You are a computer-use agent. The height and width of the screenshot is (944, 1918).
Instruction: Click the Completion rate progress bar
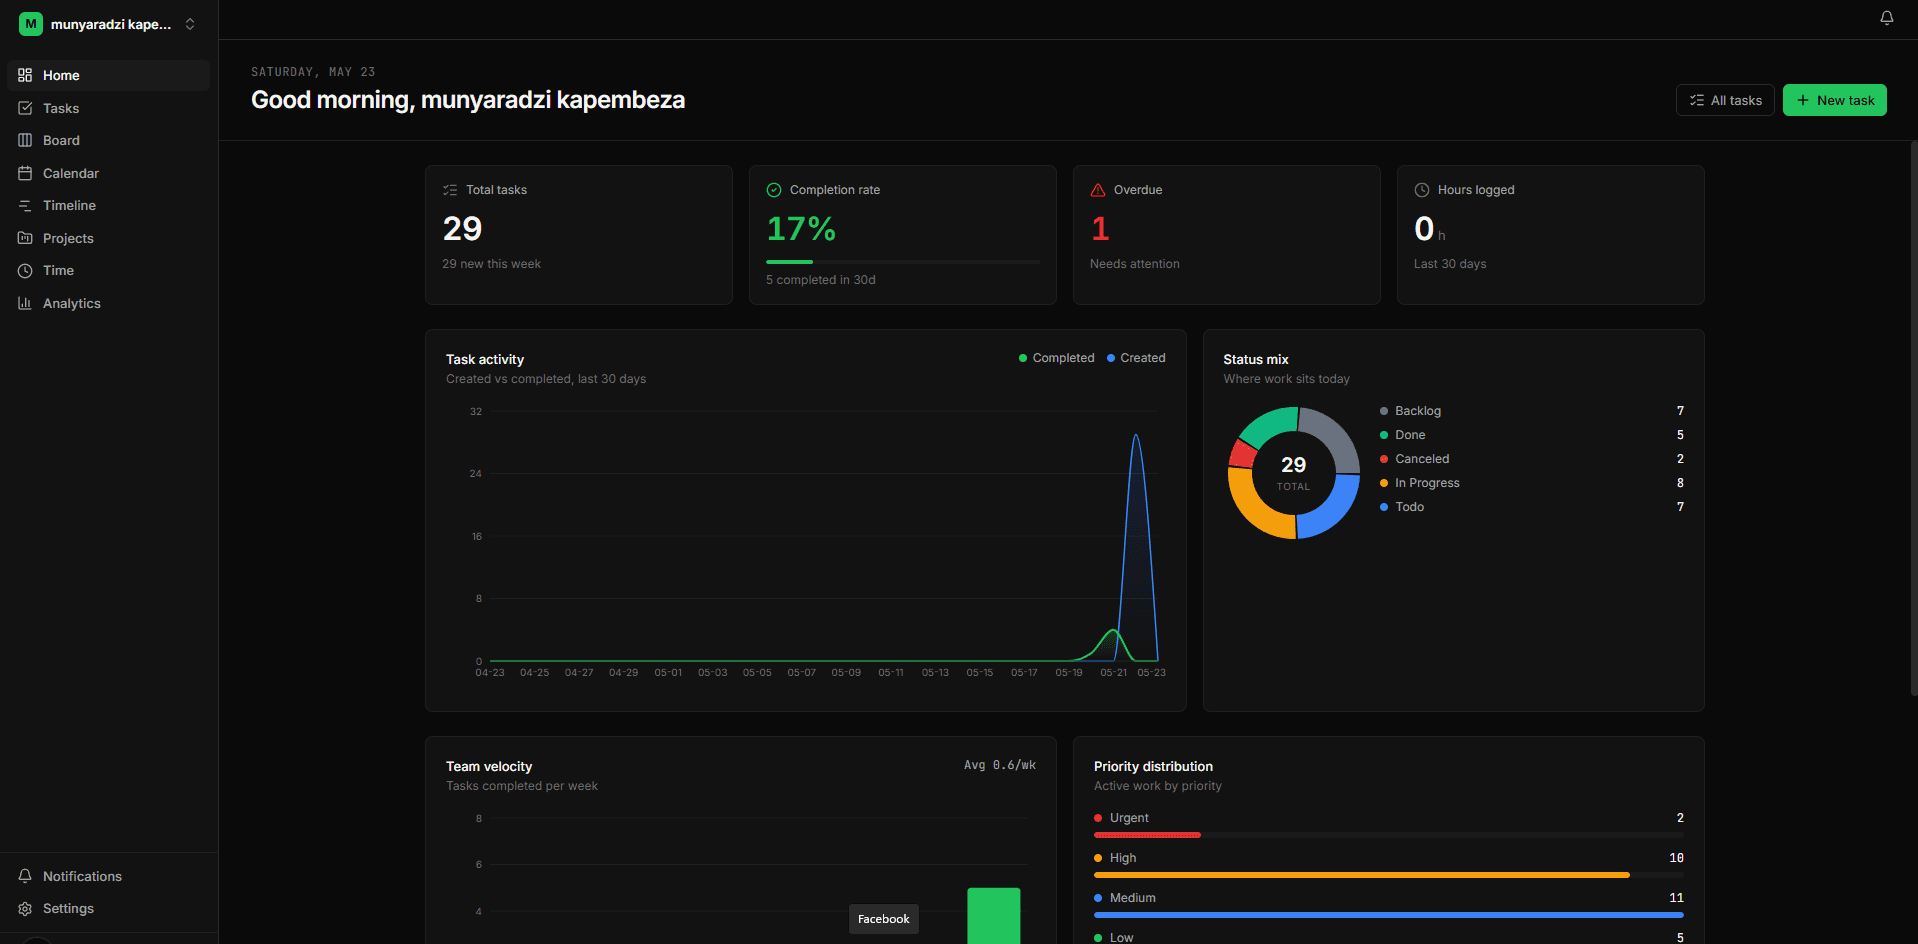click(903, 262)
